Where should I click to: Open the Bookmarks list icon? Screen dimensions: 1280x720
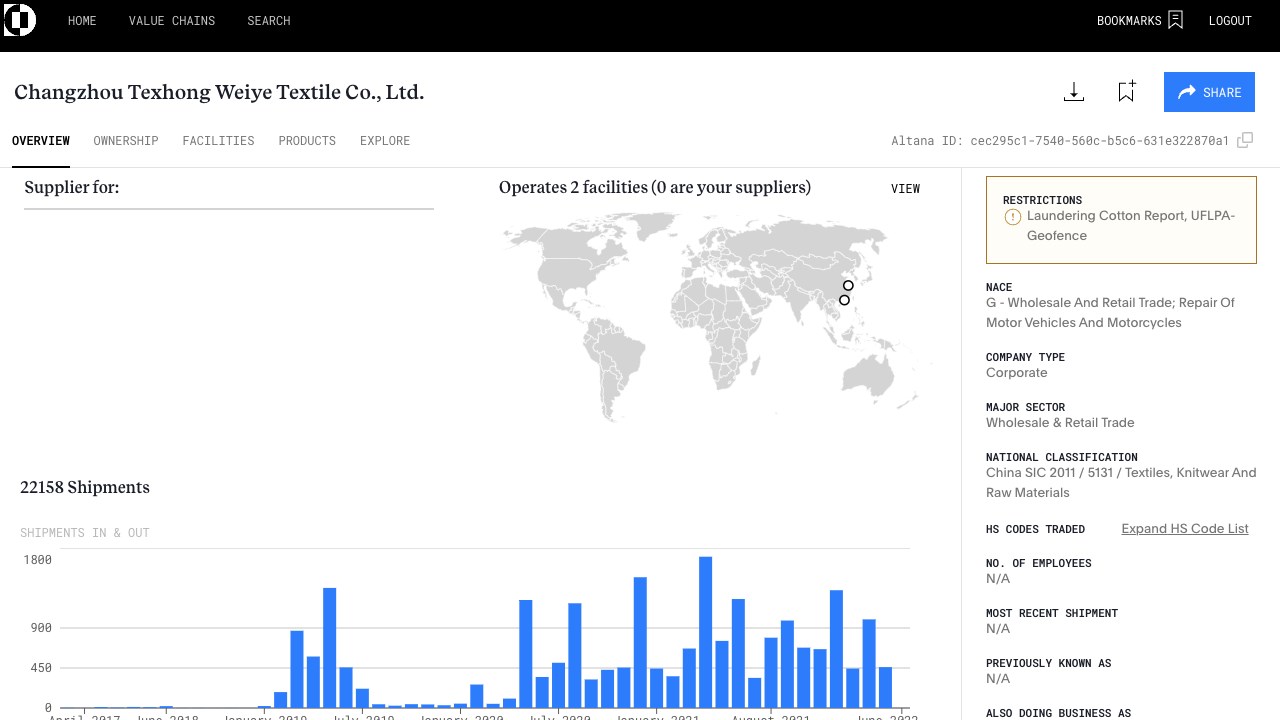click(x=1175, y=20)
